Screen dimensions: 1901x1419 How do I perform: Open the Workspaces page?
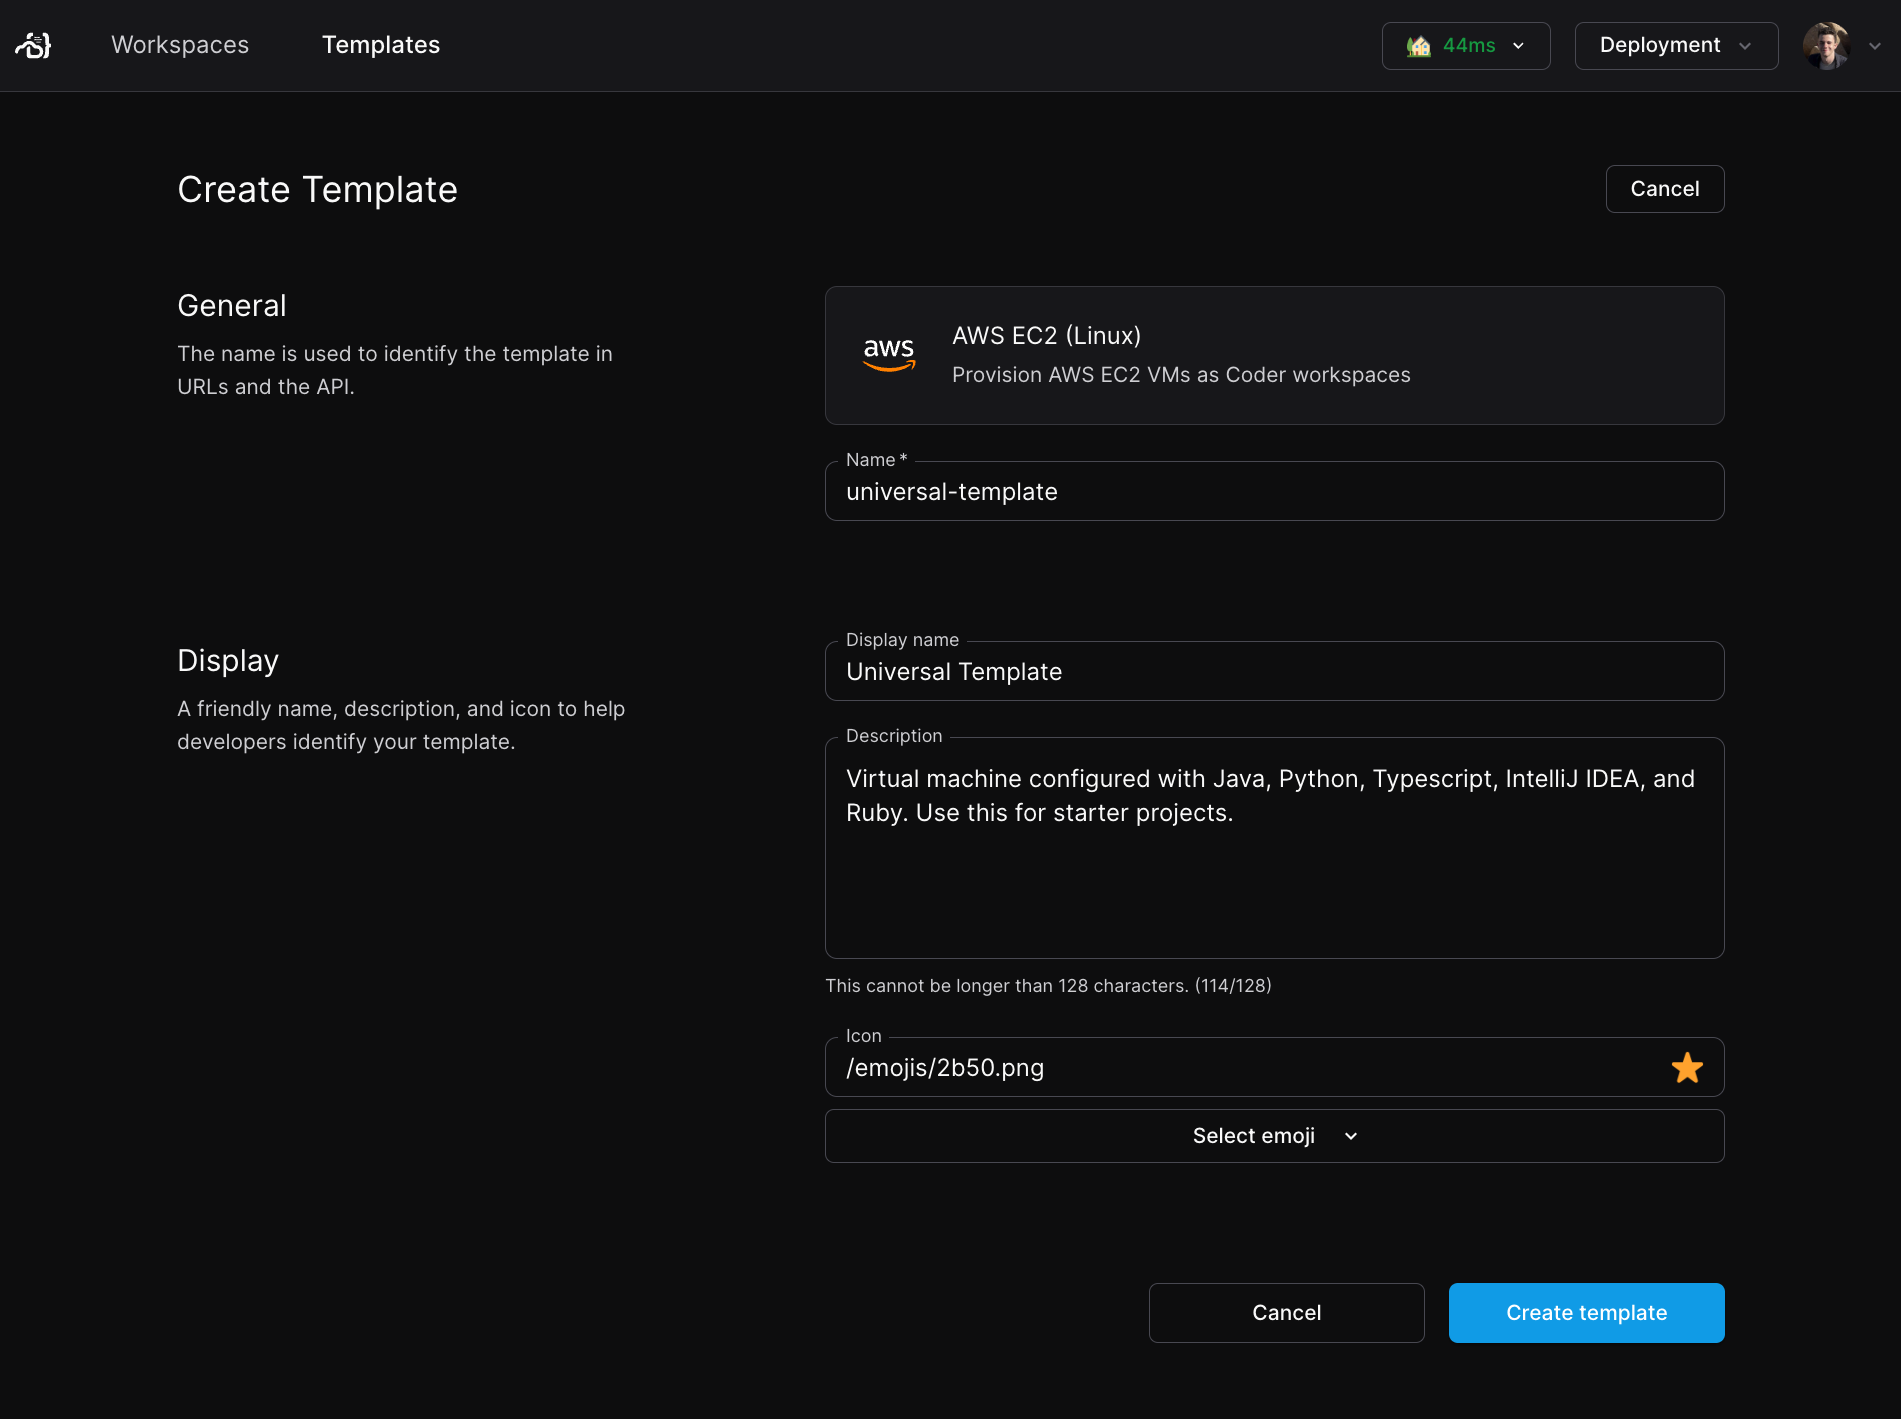point(180,45)
